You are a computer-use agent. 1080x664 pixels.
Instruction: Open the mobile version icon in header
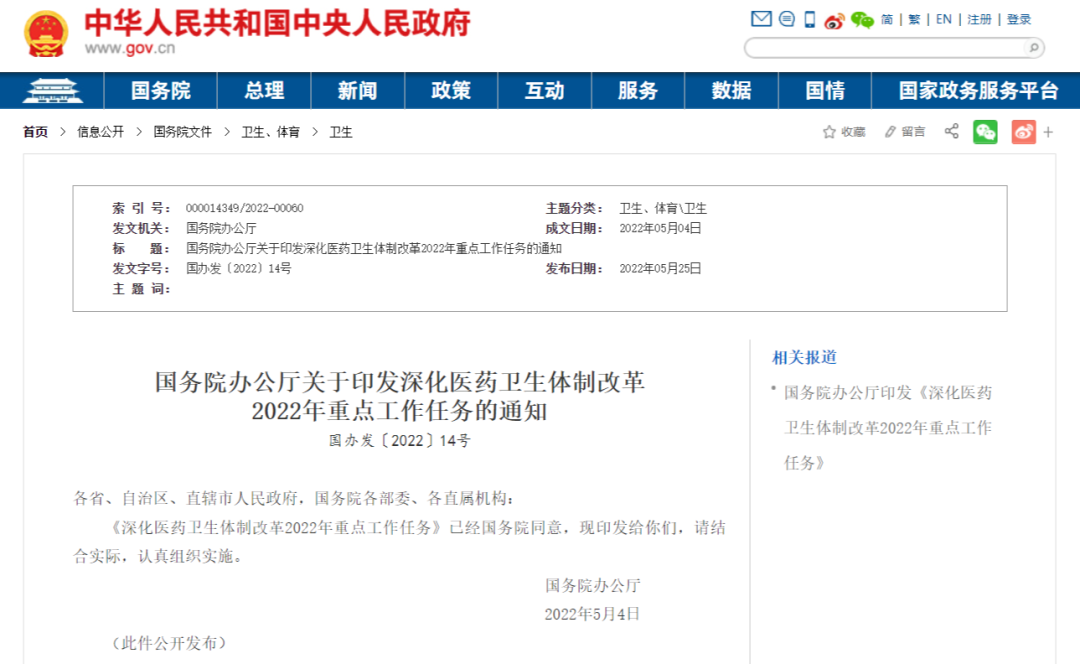tap(811, 19)
